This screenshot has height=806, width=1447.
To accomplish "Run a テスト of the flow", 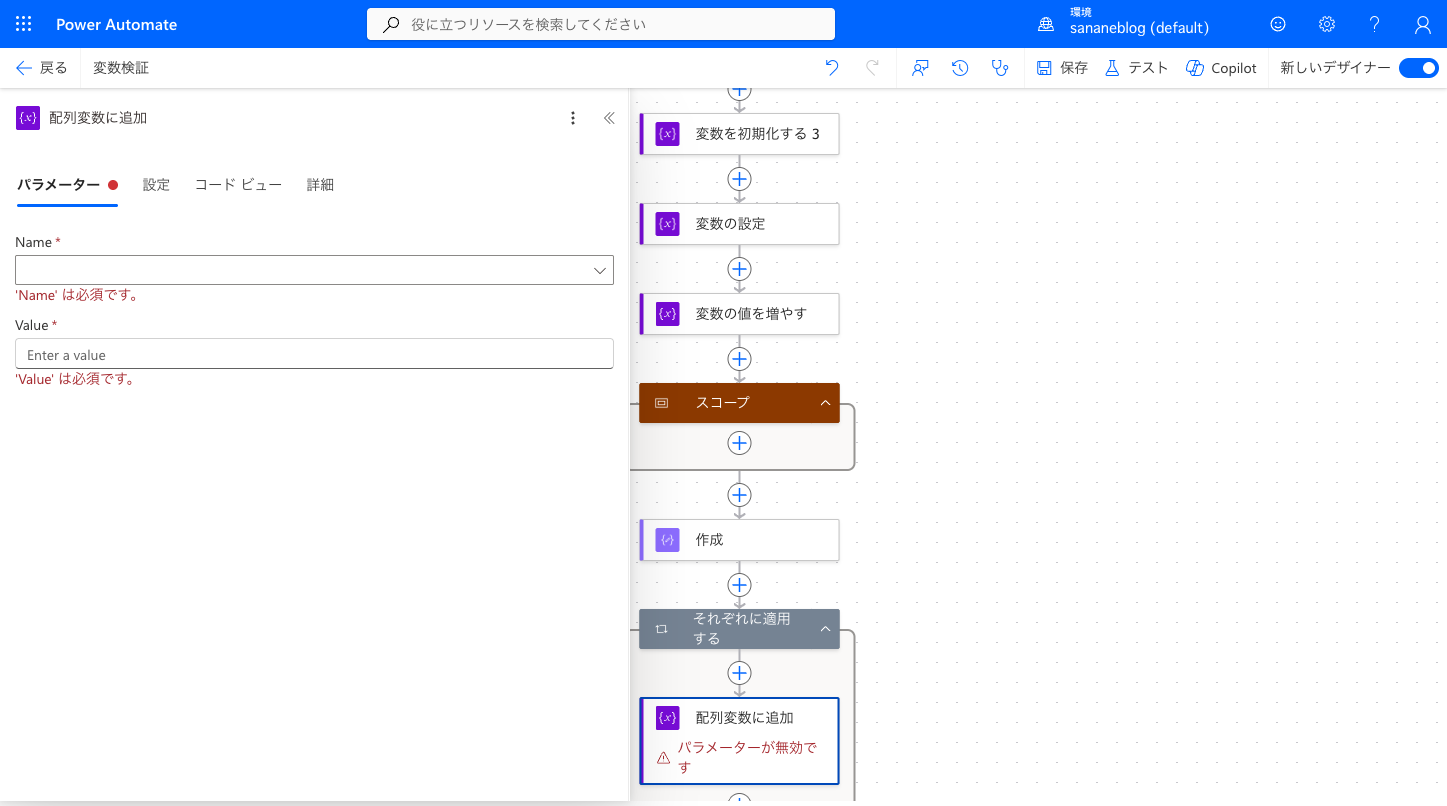I will tap(1136, 68).
